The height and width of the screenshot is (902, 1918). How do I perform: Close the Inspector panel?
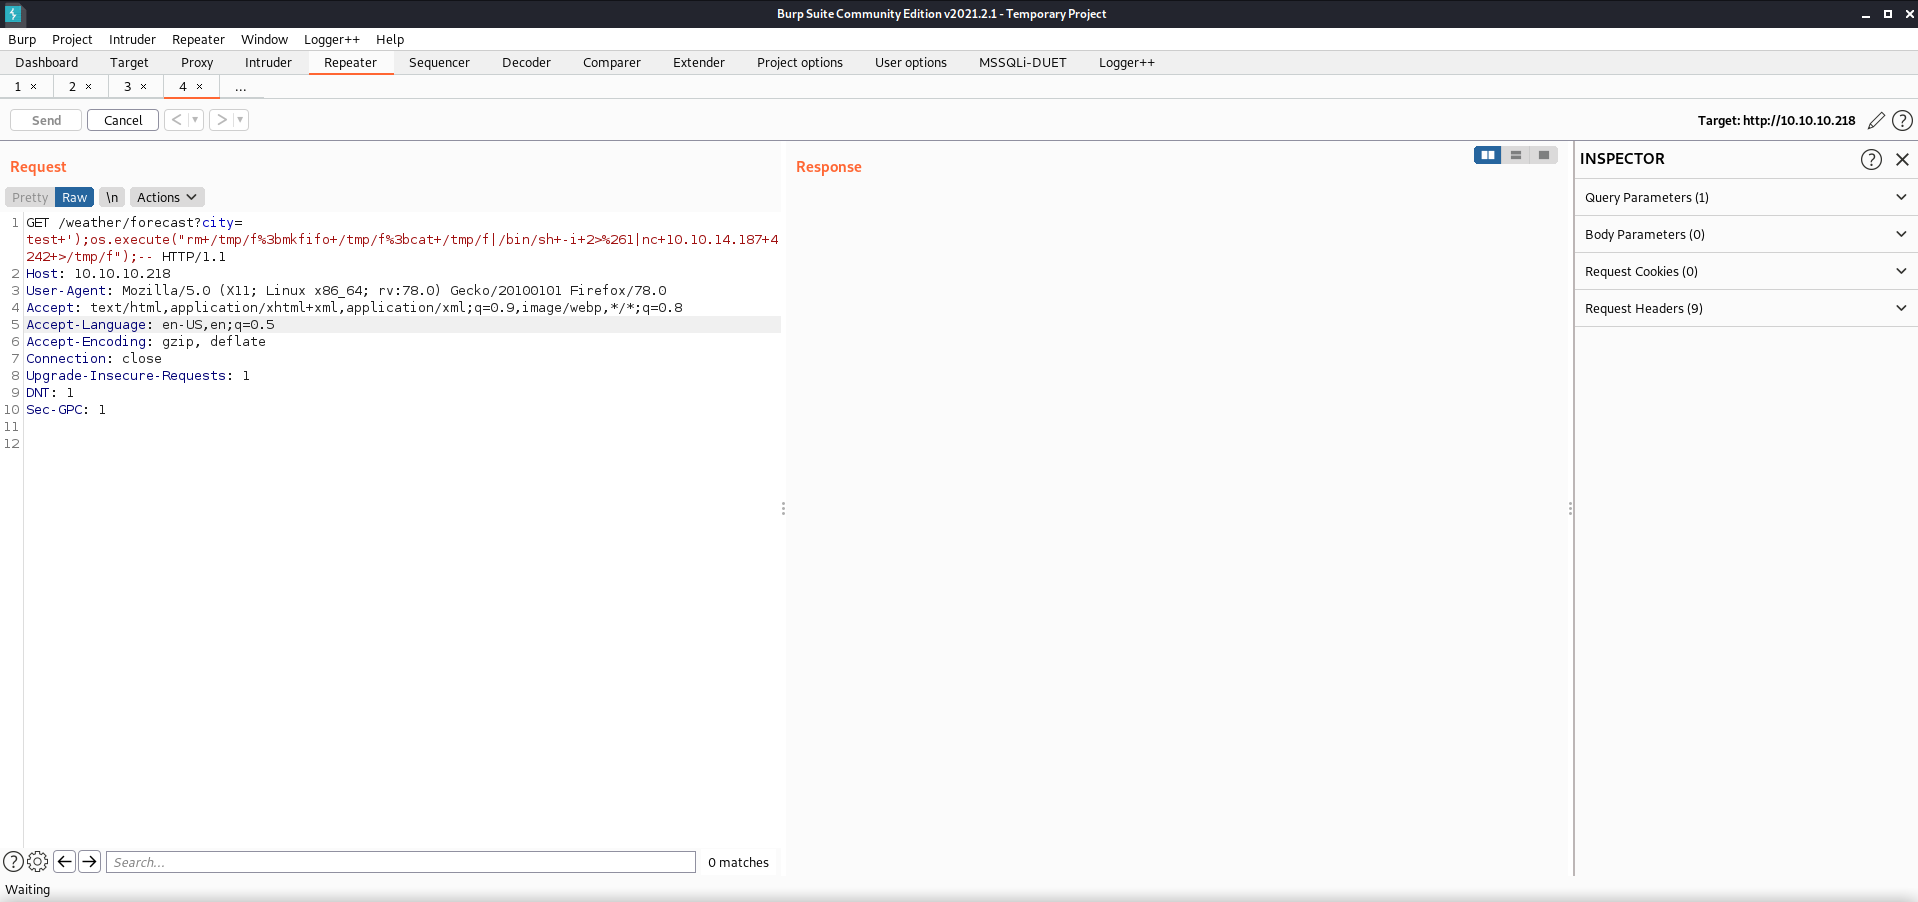click(1902, 159)
